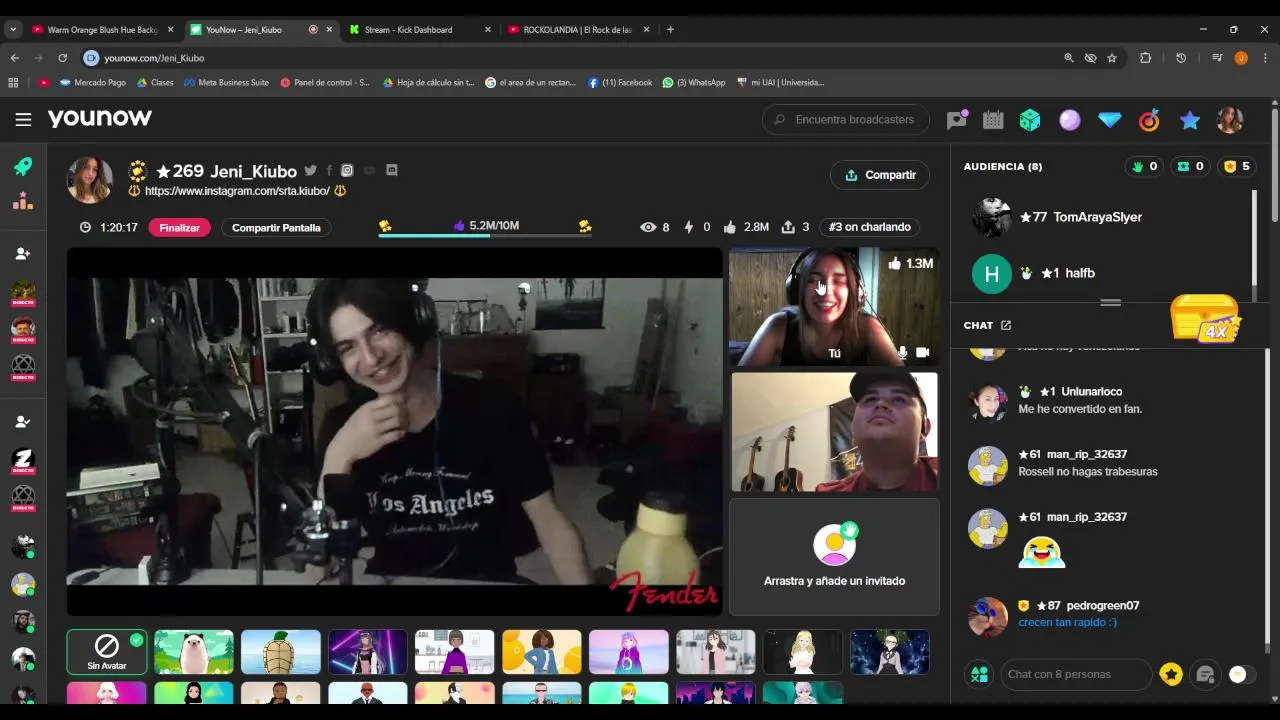Viewport: 1280px width, 720px height.
Task: Focus the Chat con 8 personas input
Action: [x=1076, y=675]
